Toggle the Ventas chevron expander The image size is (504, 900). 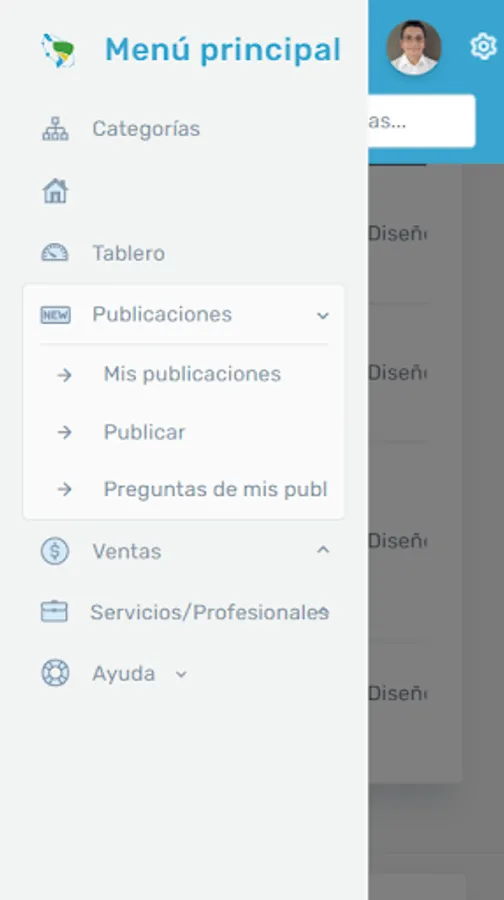click(323, 550)
